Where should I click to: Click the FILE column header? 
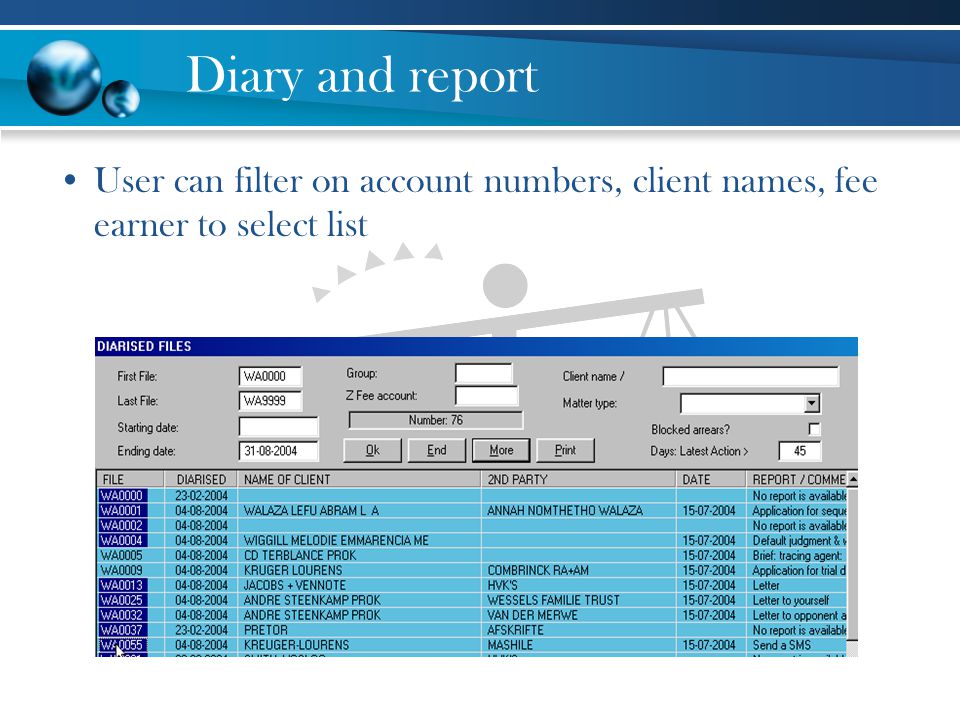130,479
